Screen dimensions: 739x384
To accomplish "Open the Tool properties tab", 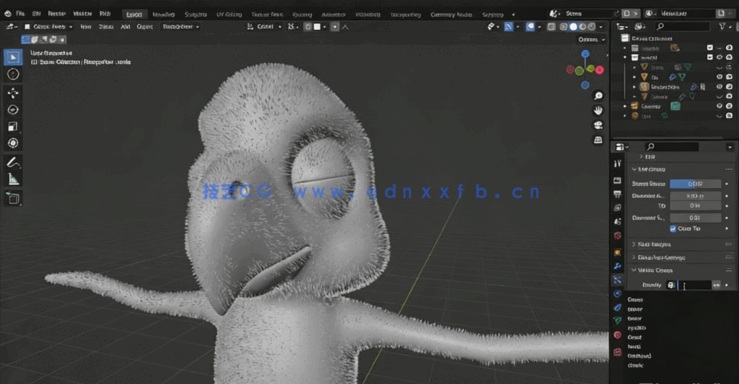I will click(x=617, y=164).
